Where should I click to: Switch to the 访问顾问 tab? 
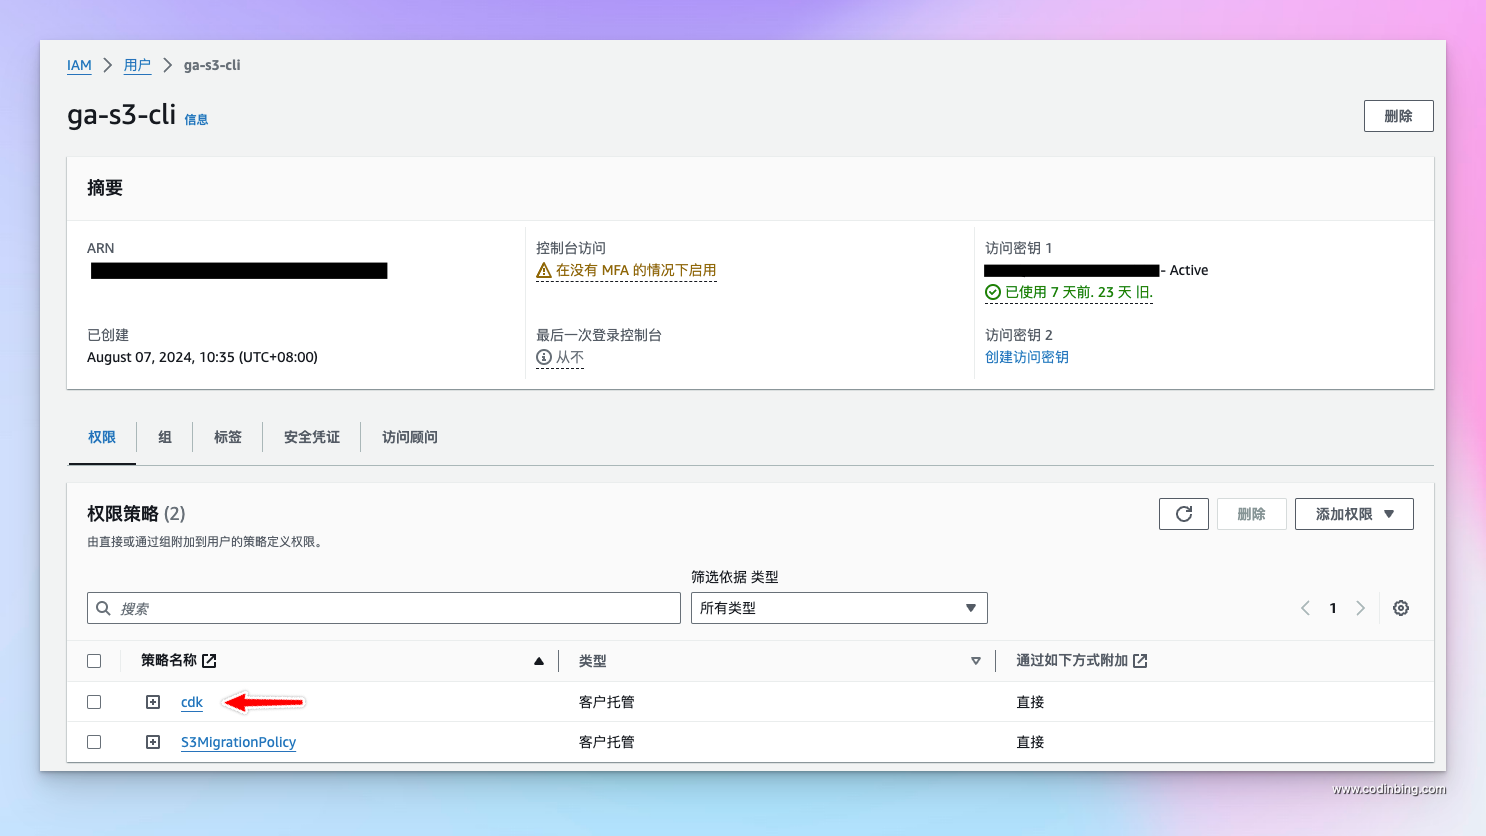click(x=410, y=437)
